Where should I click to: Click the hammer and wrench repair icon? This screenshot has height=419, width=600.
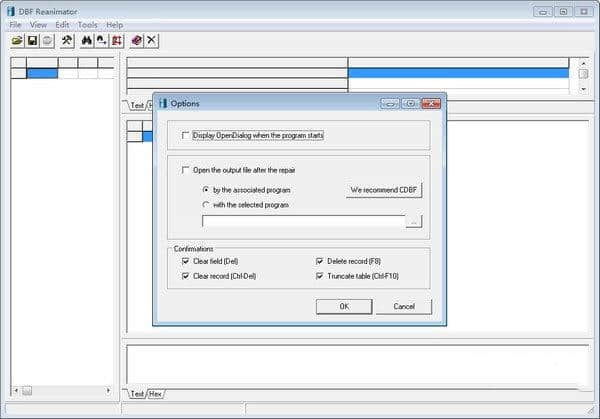pyautogui.click(x=67, y=41)
